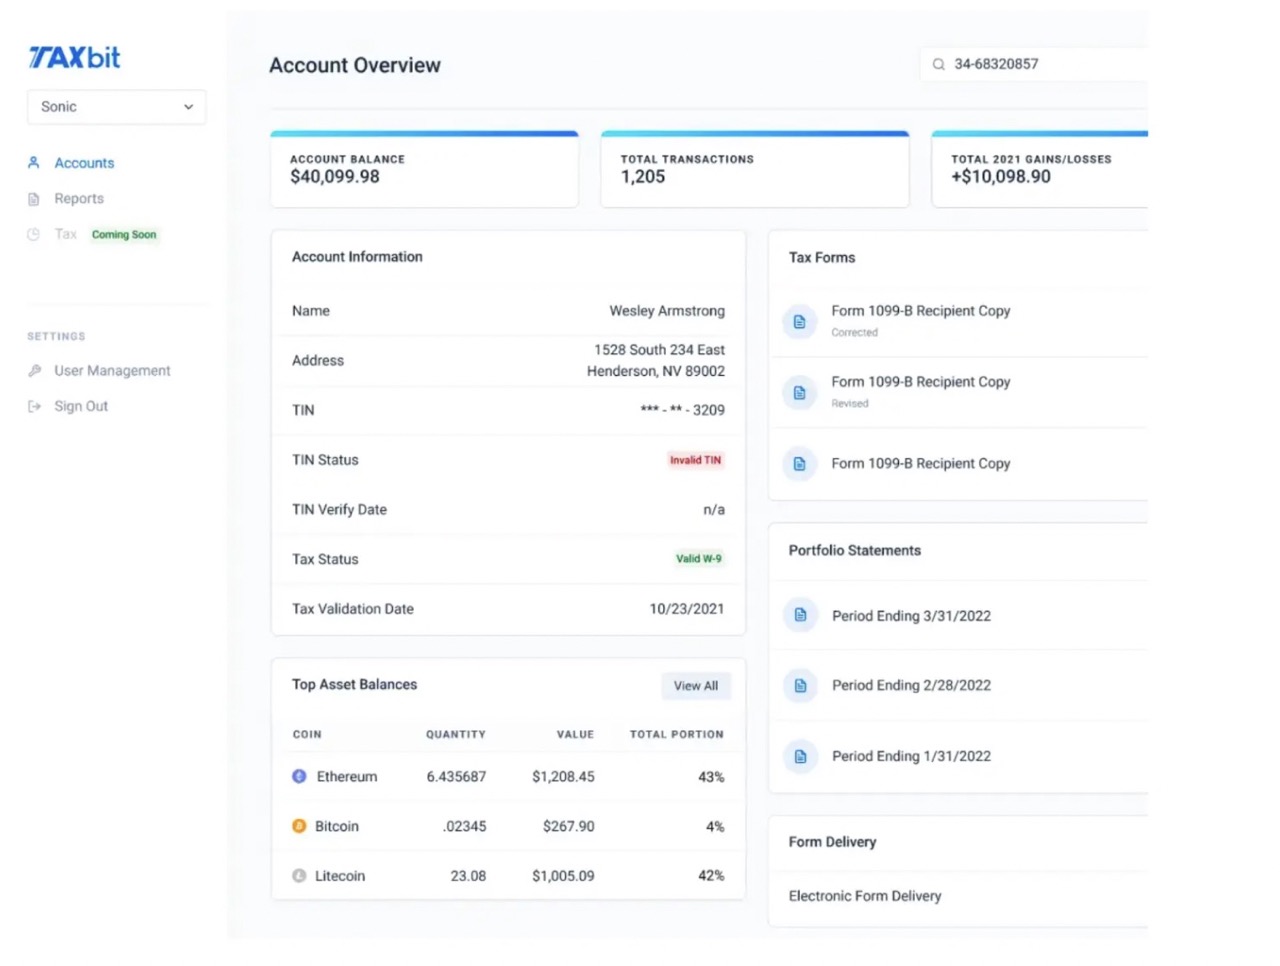The height and width of the screenshot is (966, 1280).
Task: Click the Reports document icon
Action: 33,198
